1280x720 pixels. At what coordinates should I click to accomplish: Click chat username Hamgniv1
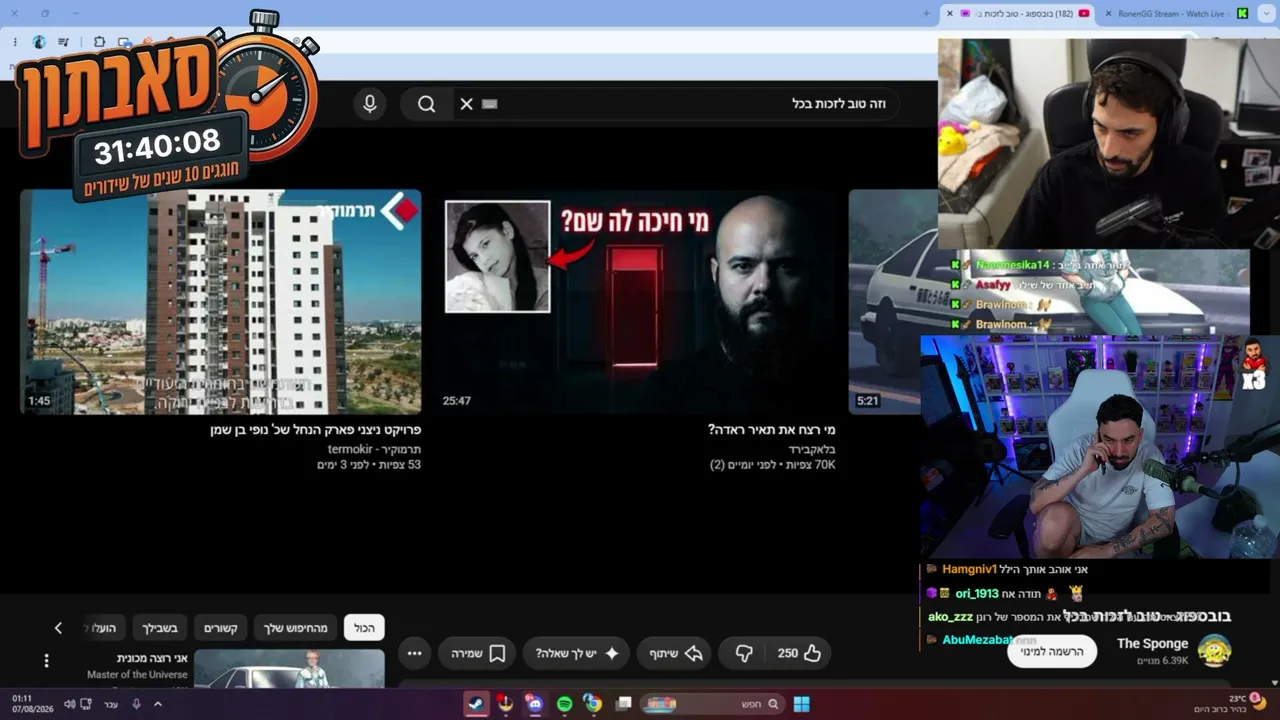pos(969,569)
